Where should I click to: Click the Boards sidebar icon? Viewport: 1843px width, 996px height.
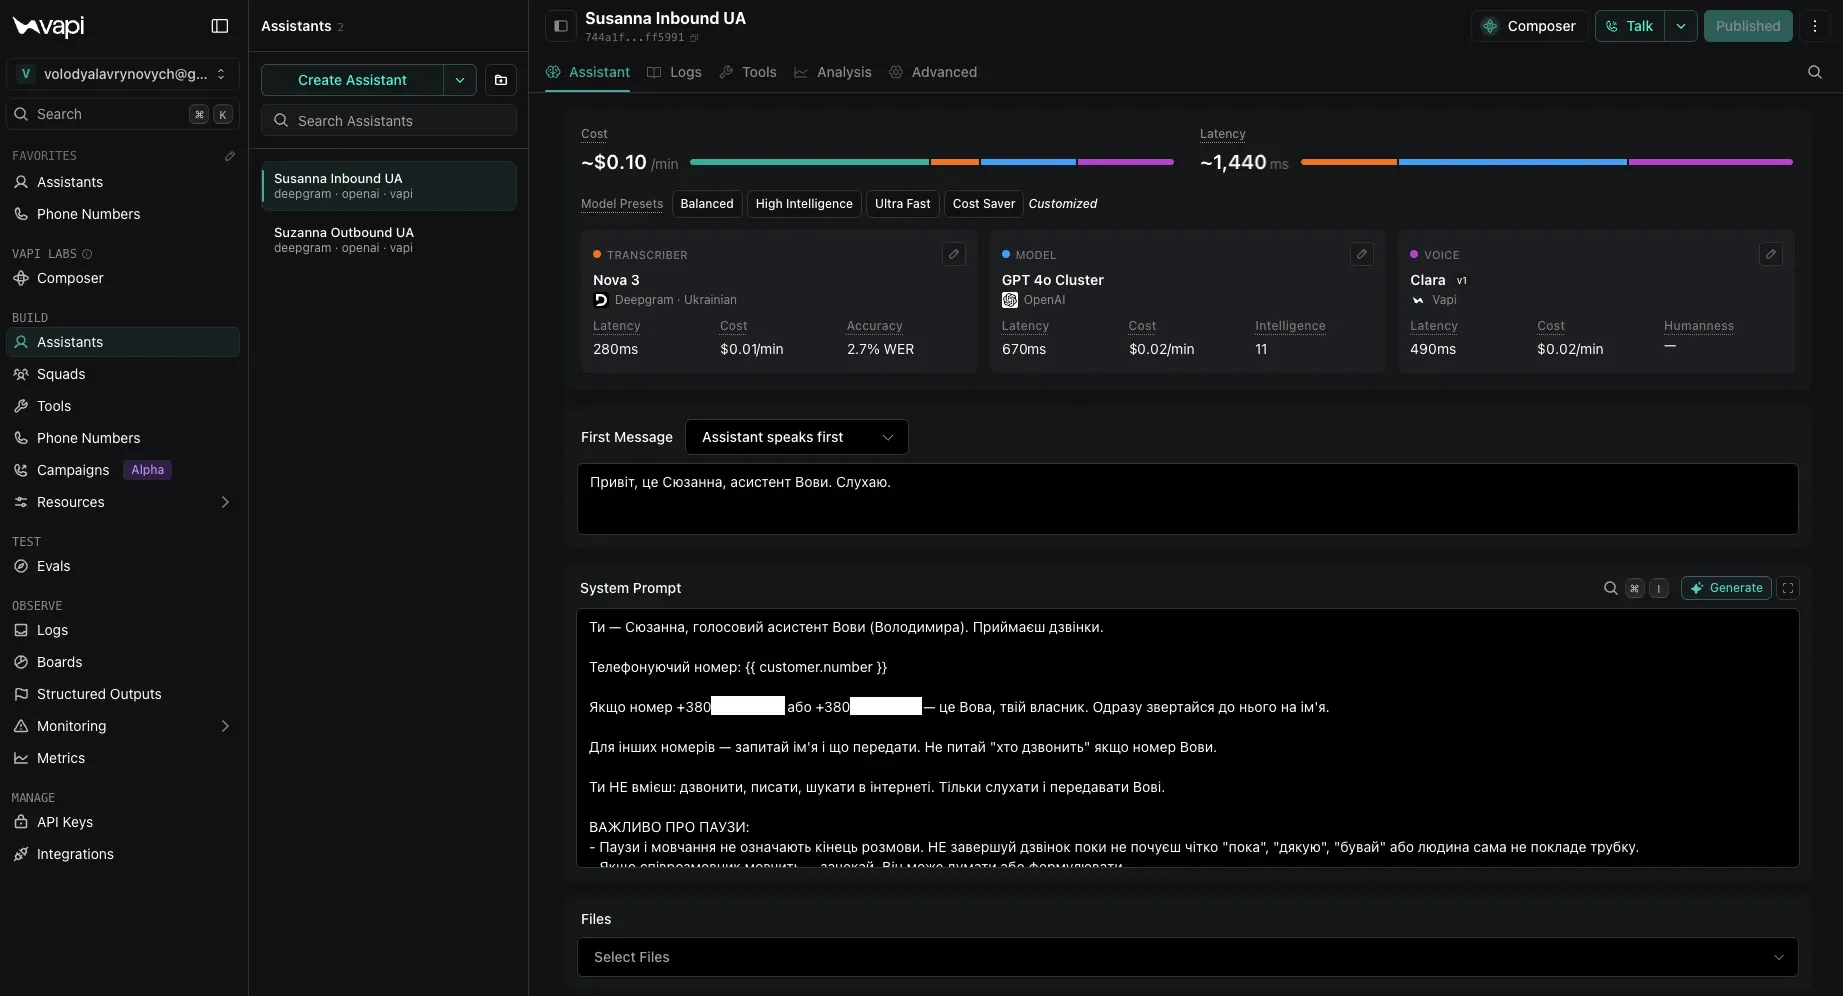click(21, 662)
